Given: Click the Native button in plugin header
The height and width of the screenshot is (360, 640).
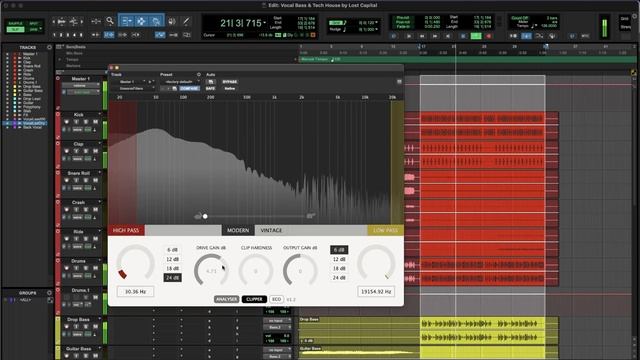Looking at the screenshot, I should [x=230, y=89].
